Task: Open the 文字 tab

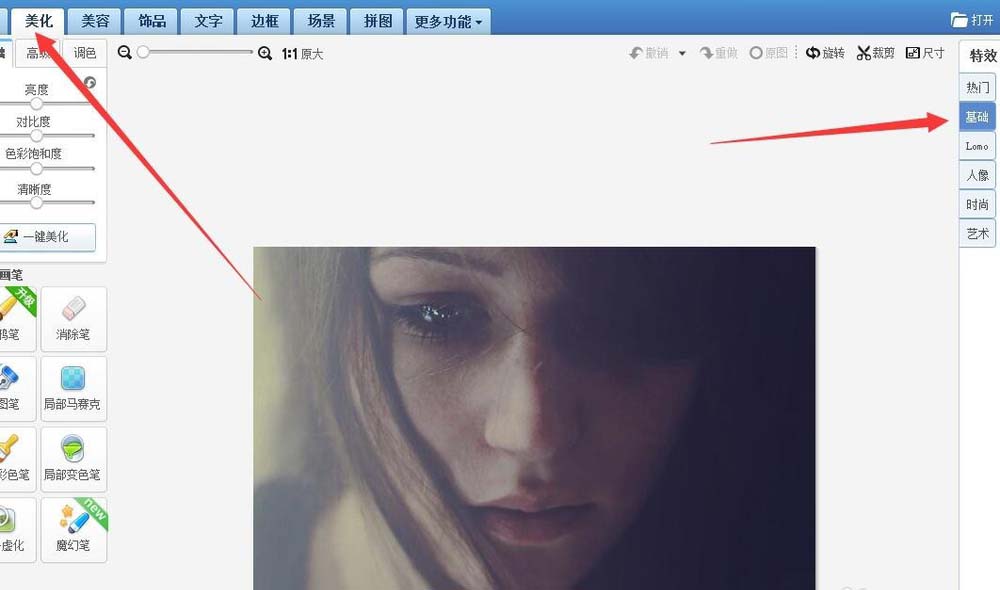Action: (x=208, y=21)
